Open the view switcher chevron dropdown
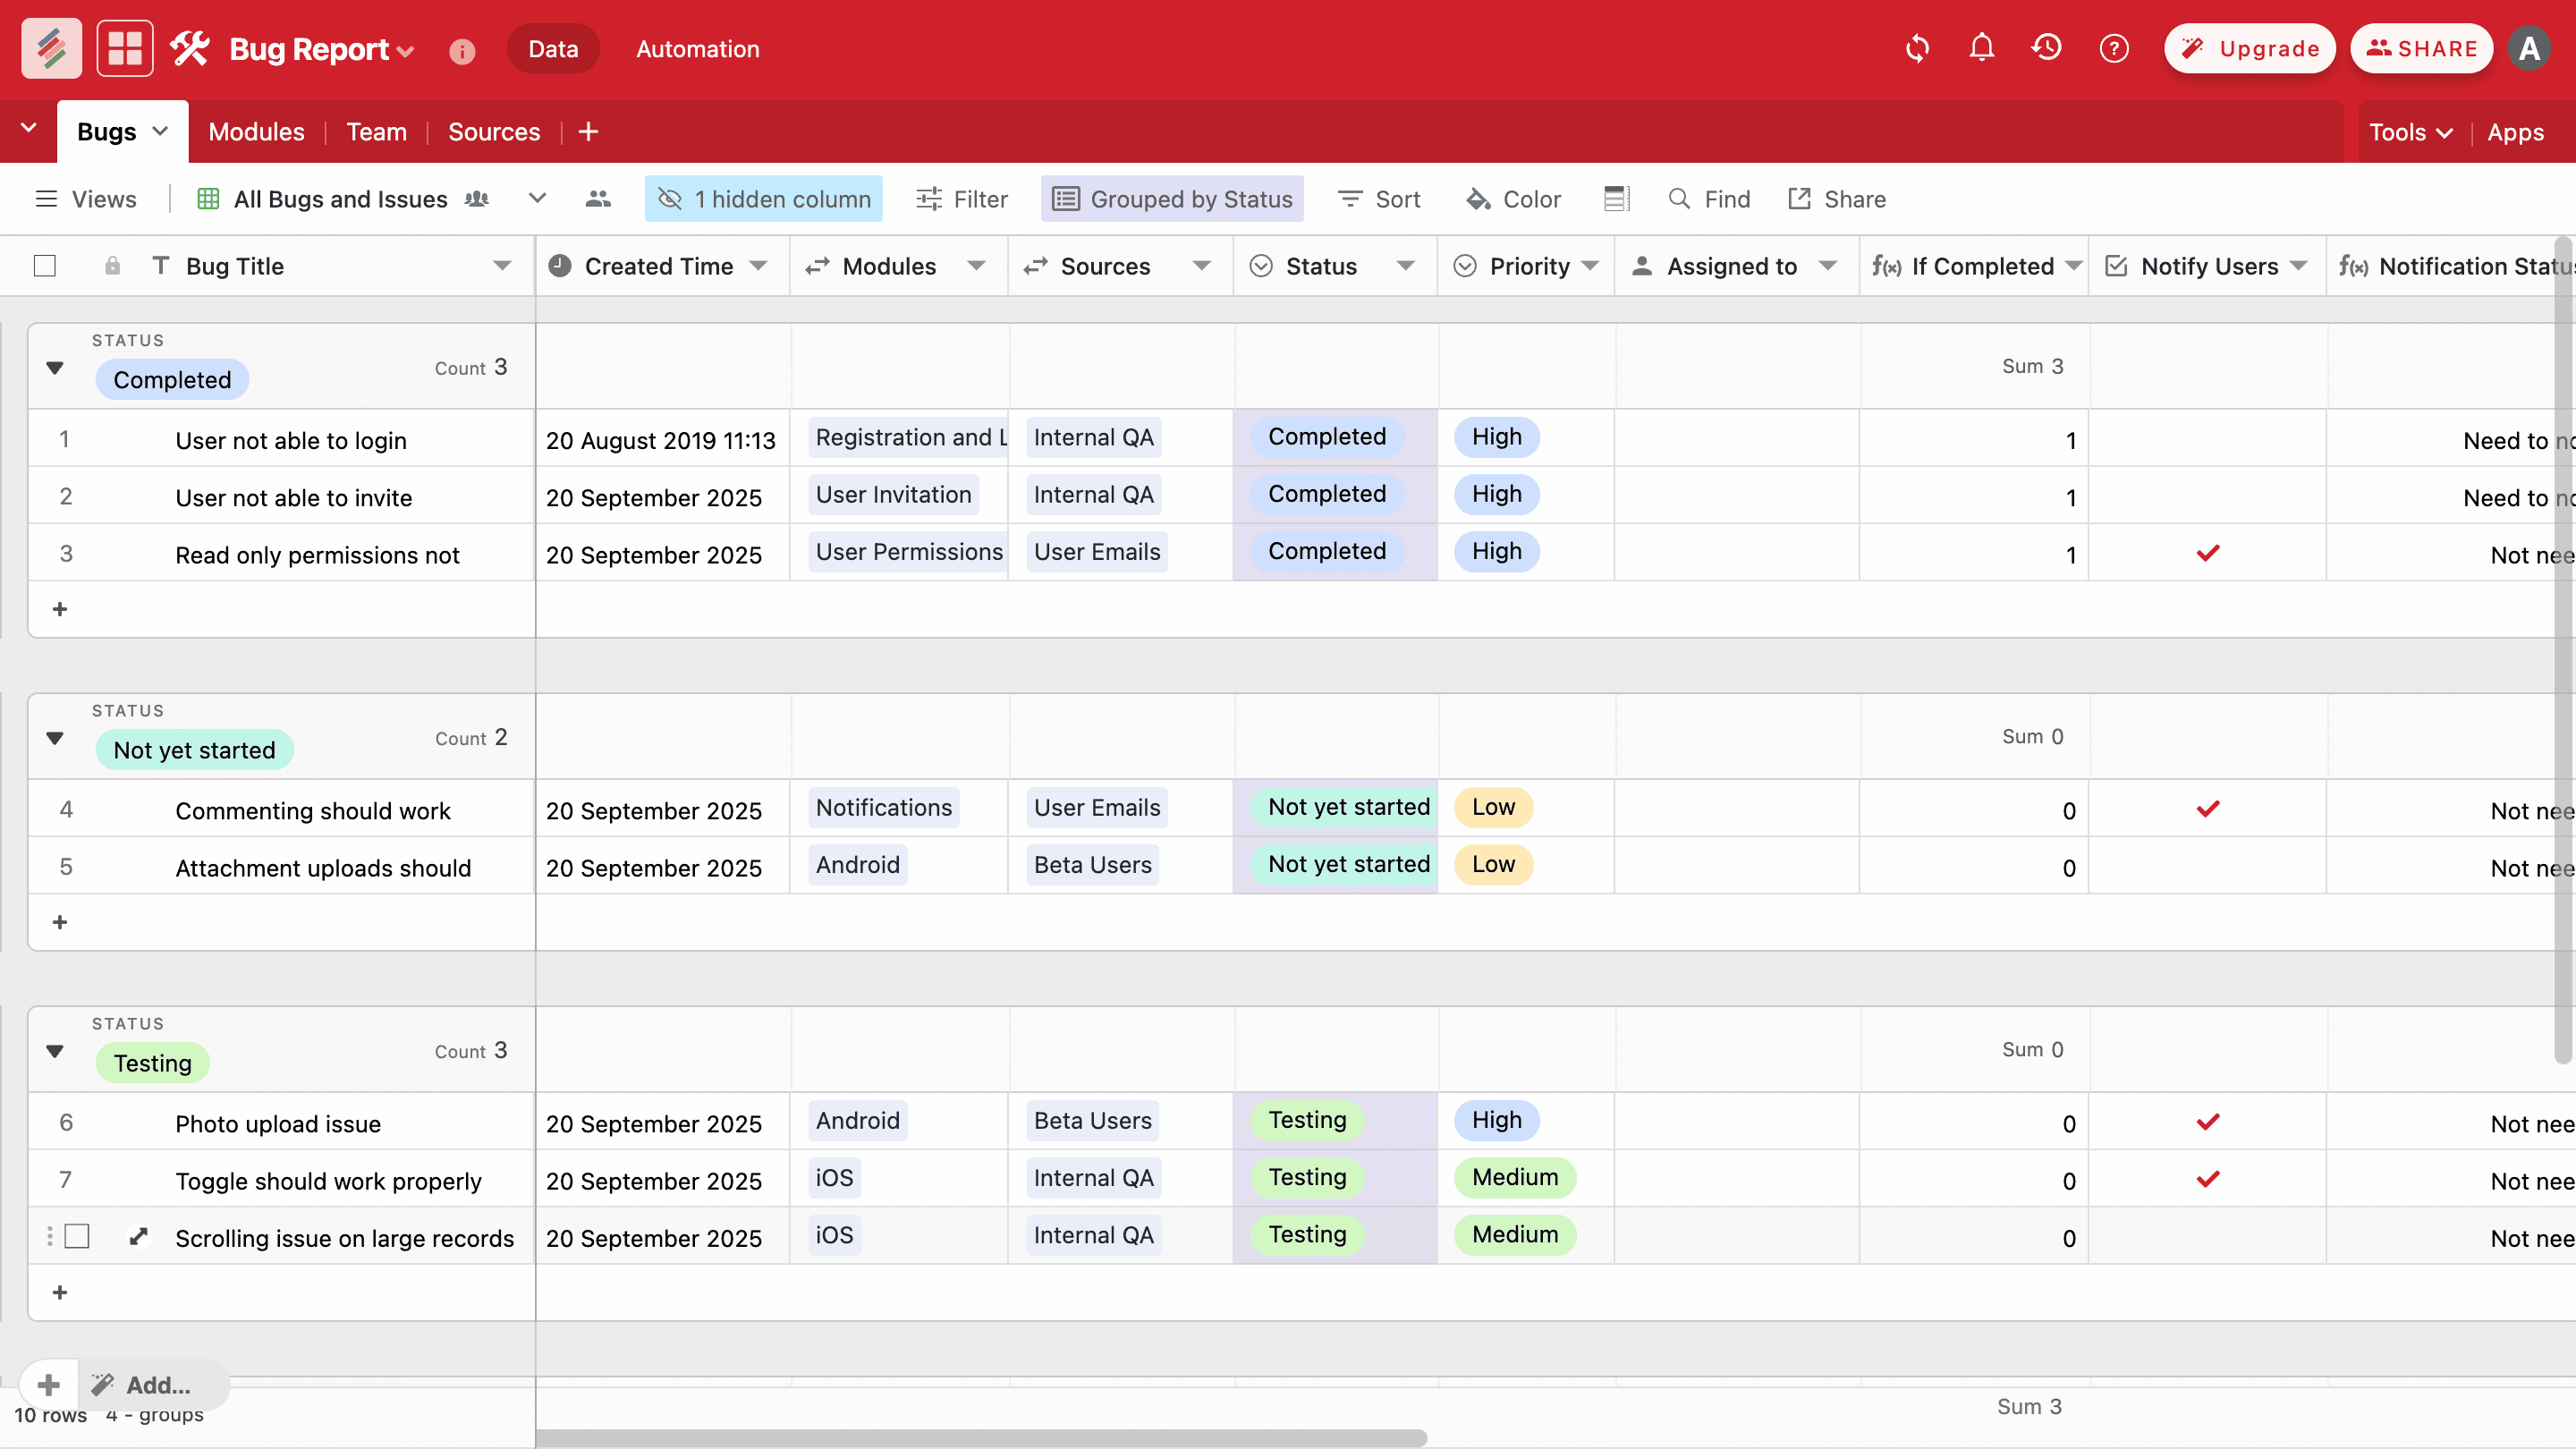This screenshot has height=1449, width=2576. [x=537, y=198]
